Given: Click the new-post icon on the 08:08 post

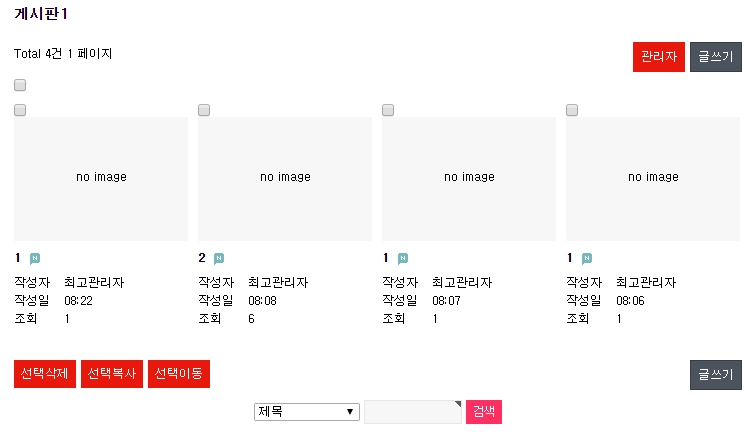Looking at the screenshot, I should click(x=219, y=259).
